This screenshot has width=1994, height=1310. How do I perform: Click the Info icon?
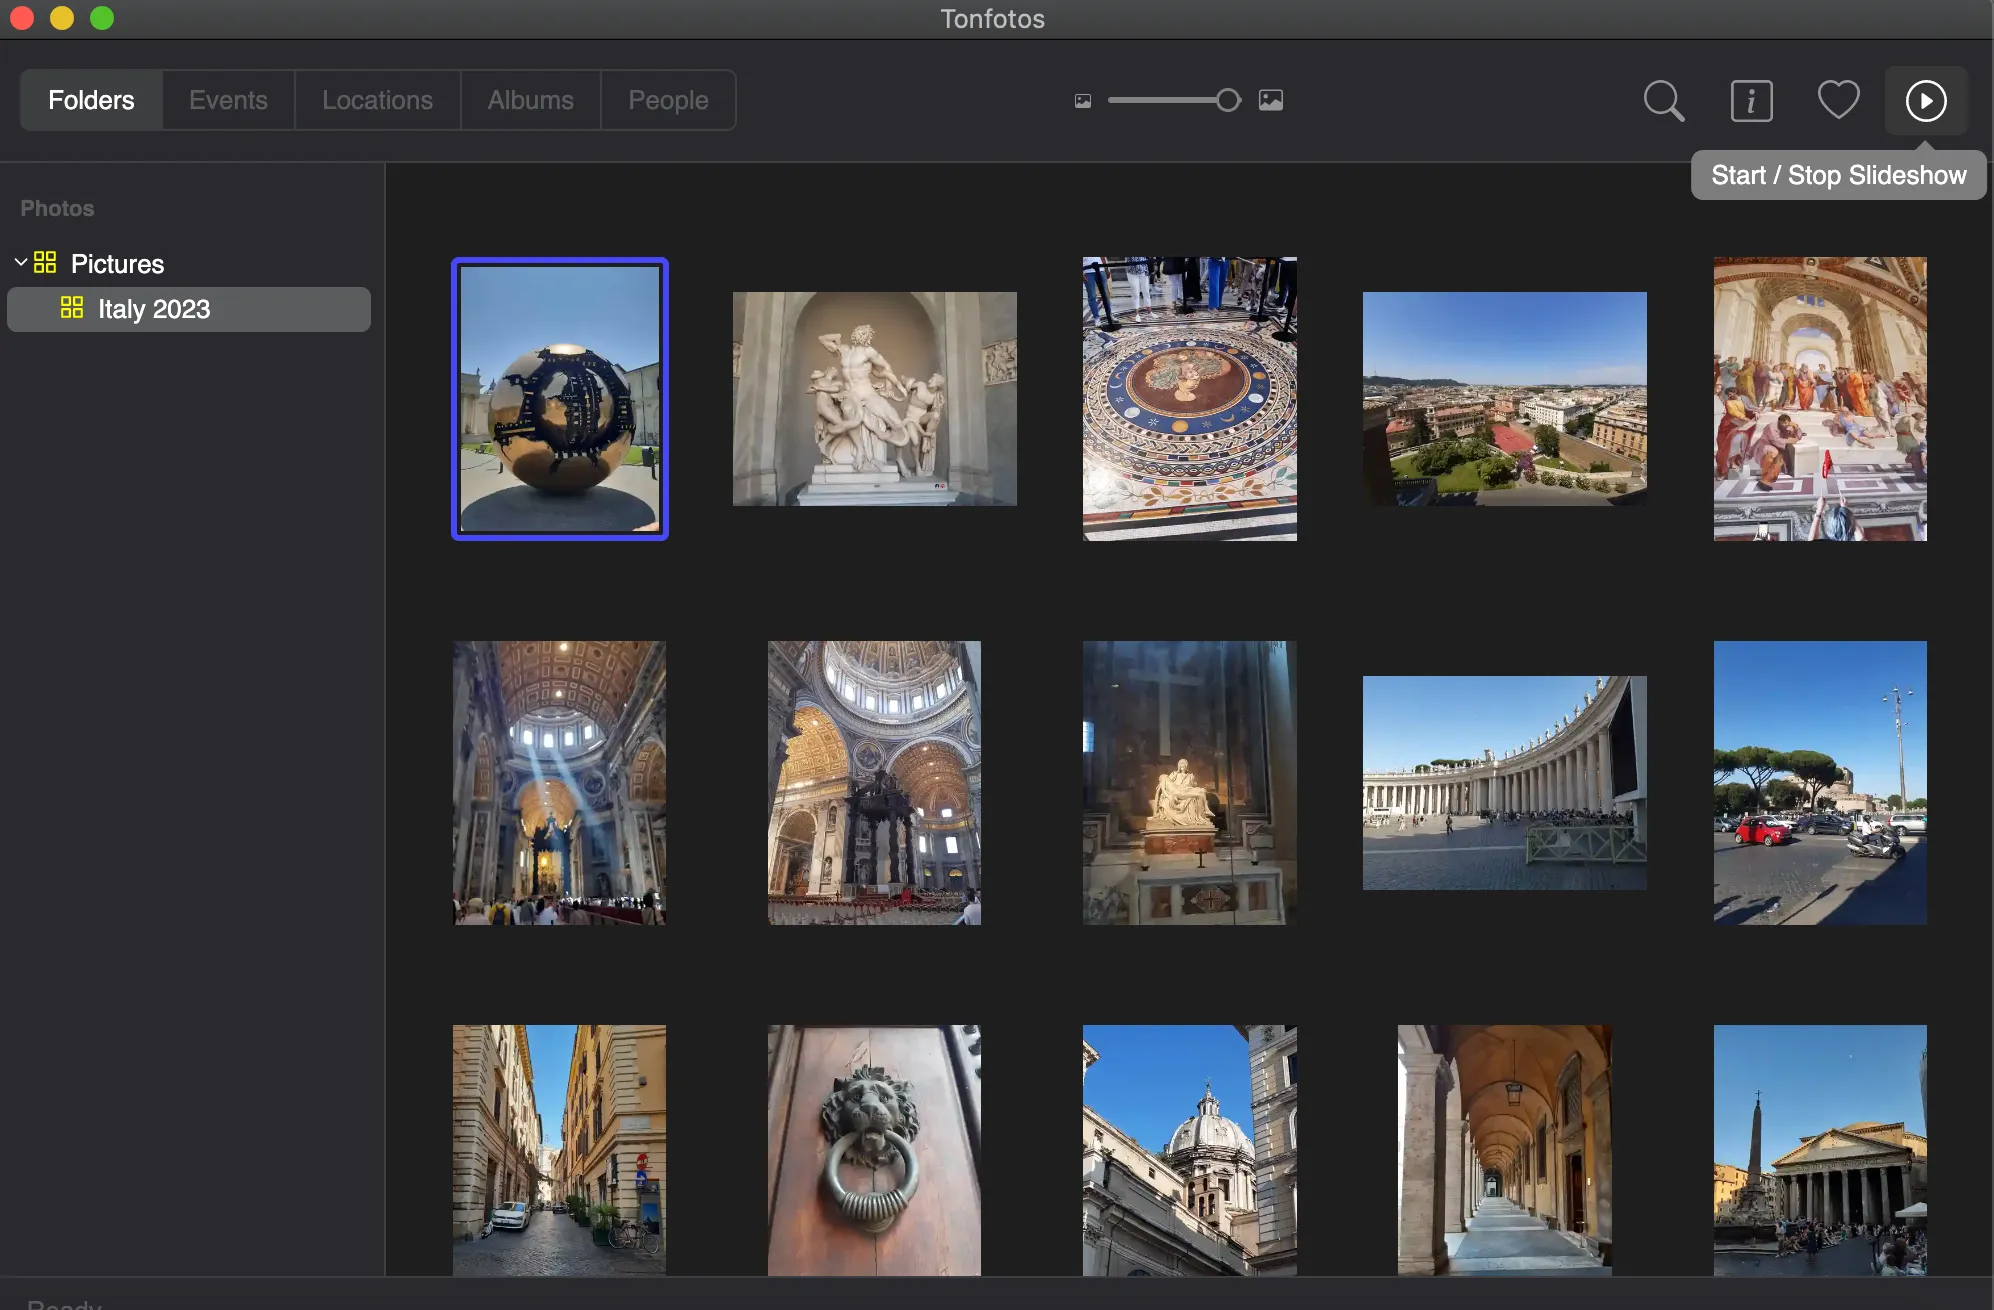[1751, 99]
